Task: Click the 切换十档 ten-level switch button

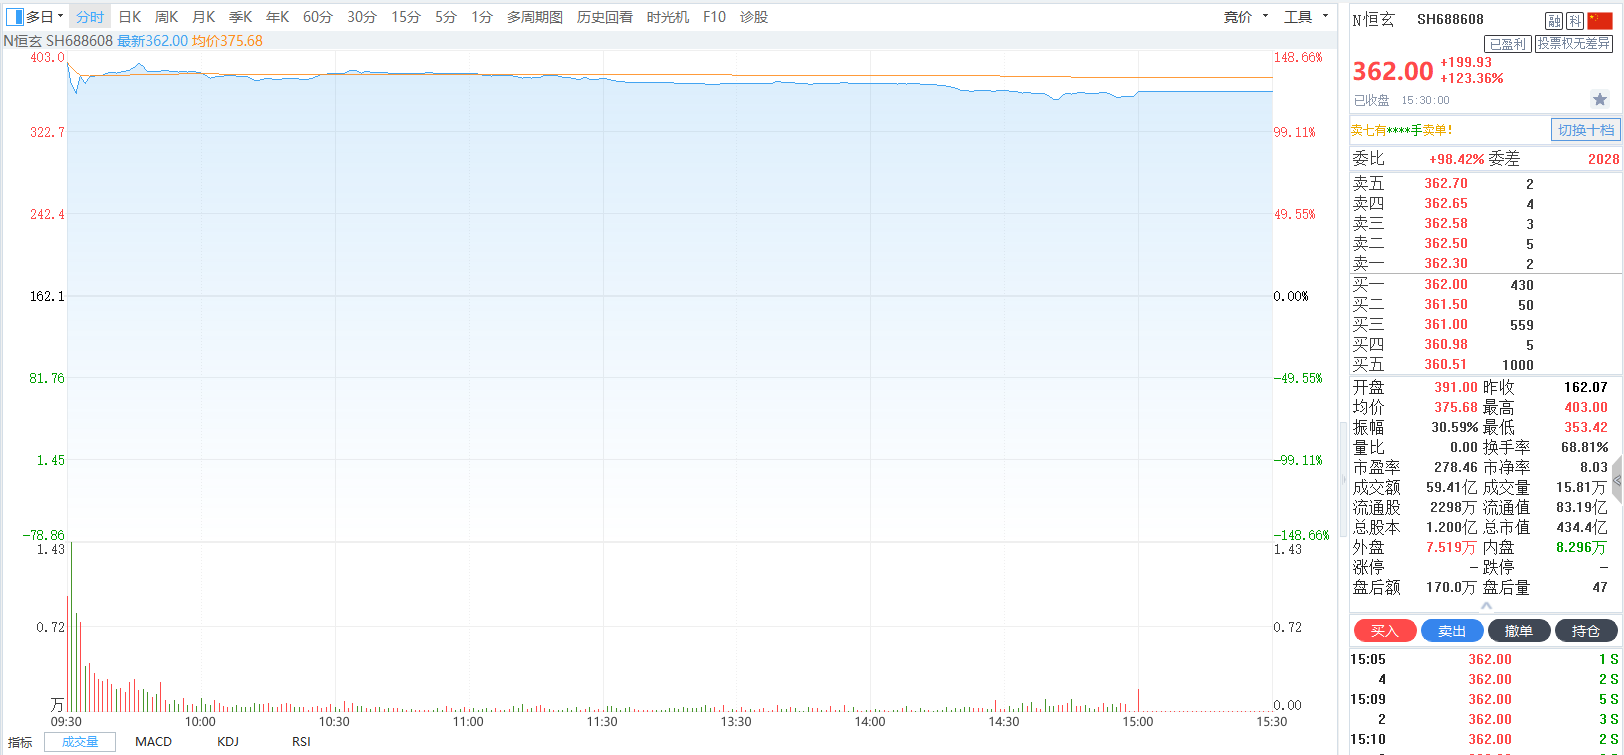Action: pyautogui.click(x=1586, y=130)
